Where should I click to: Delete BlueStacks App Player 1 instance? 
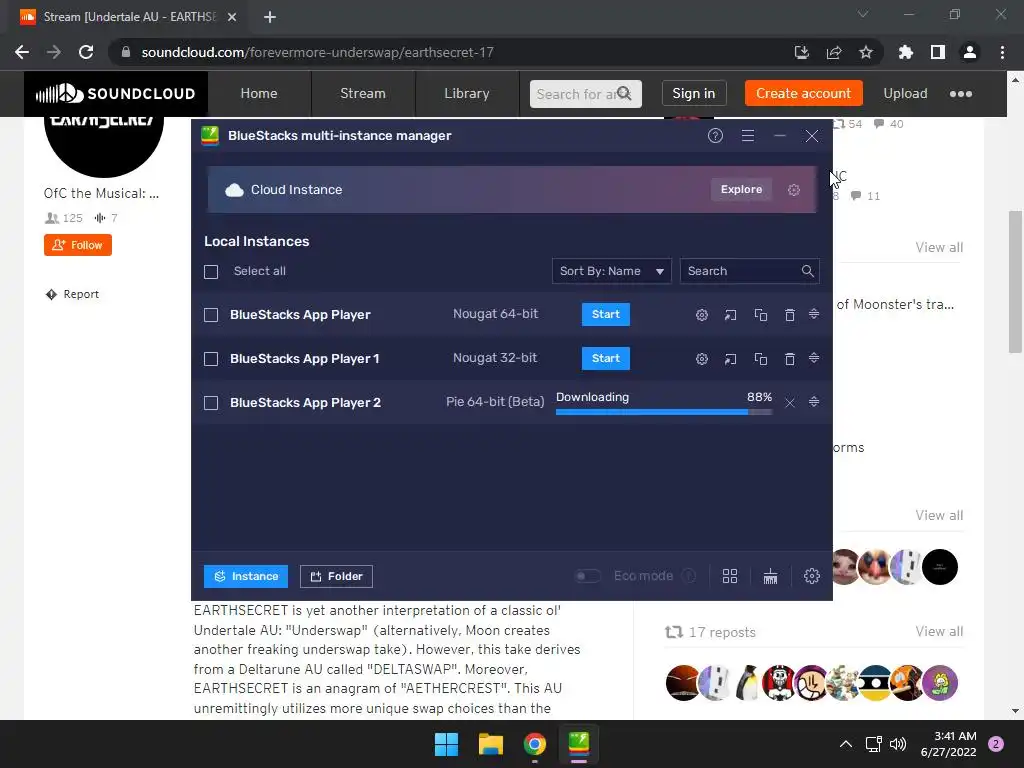(x=790, y=359)
